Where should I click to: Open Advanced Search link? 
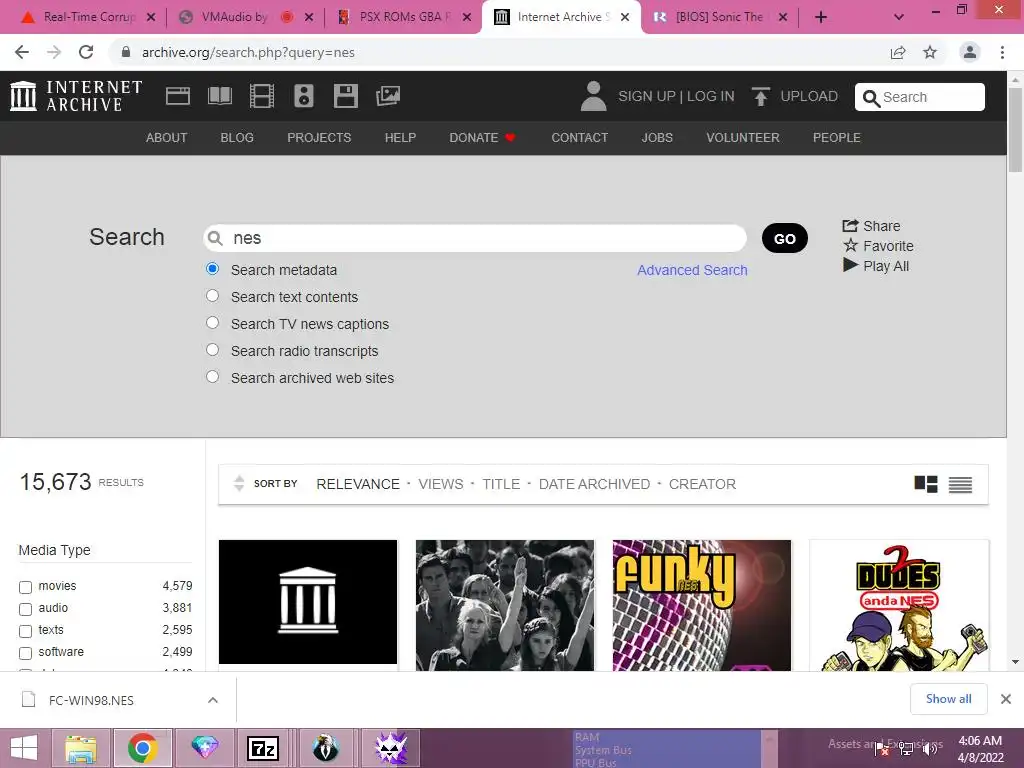coord(692,270)
